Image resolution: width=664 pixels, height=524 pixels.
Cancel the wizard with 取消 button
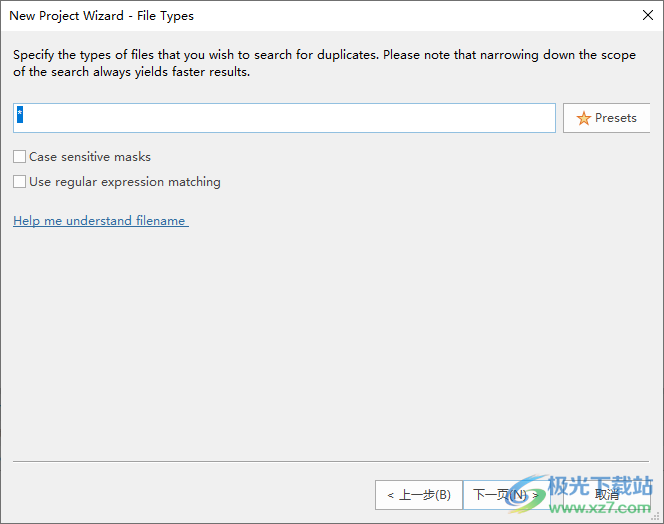tap(606, 495)
